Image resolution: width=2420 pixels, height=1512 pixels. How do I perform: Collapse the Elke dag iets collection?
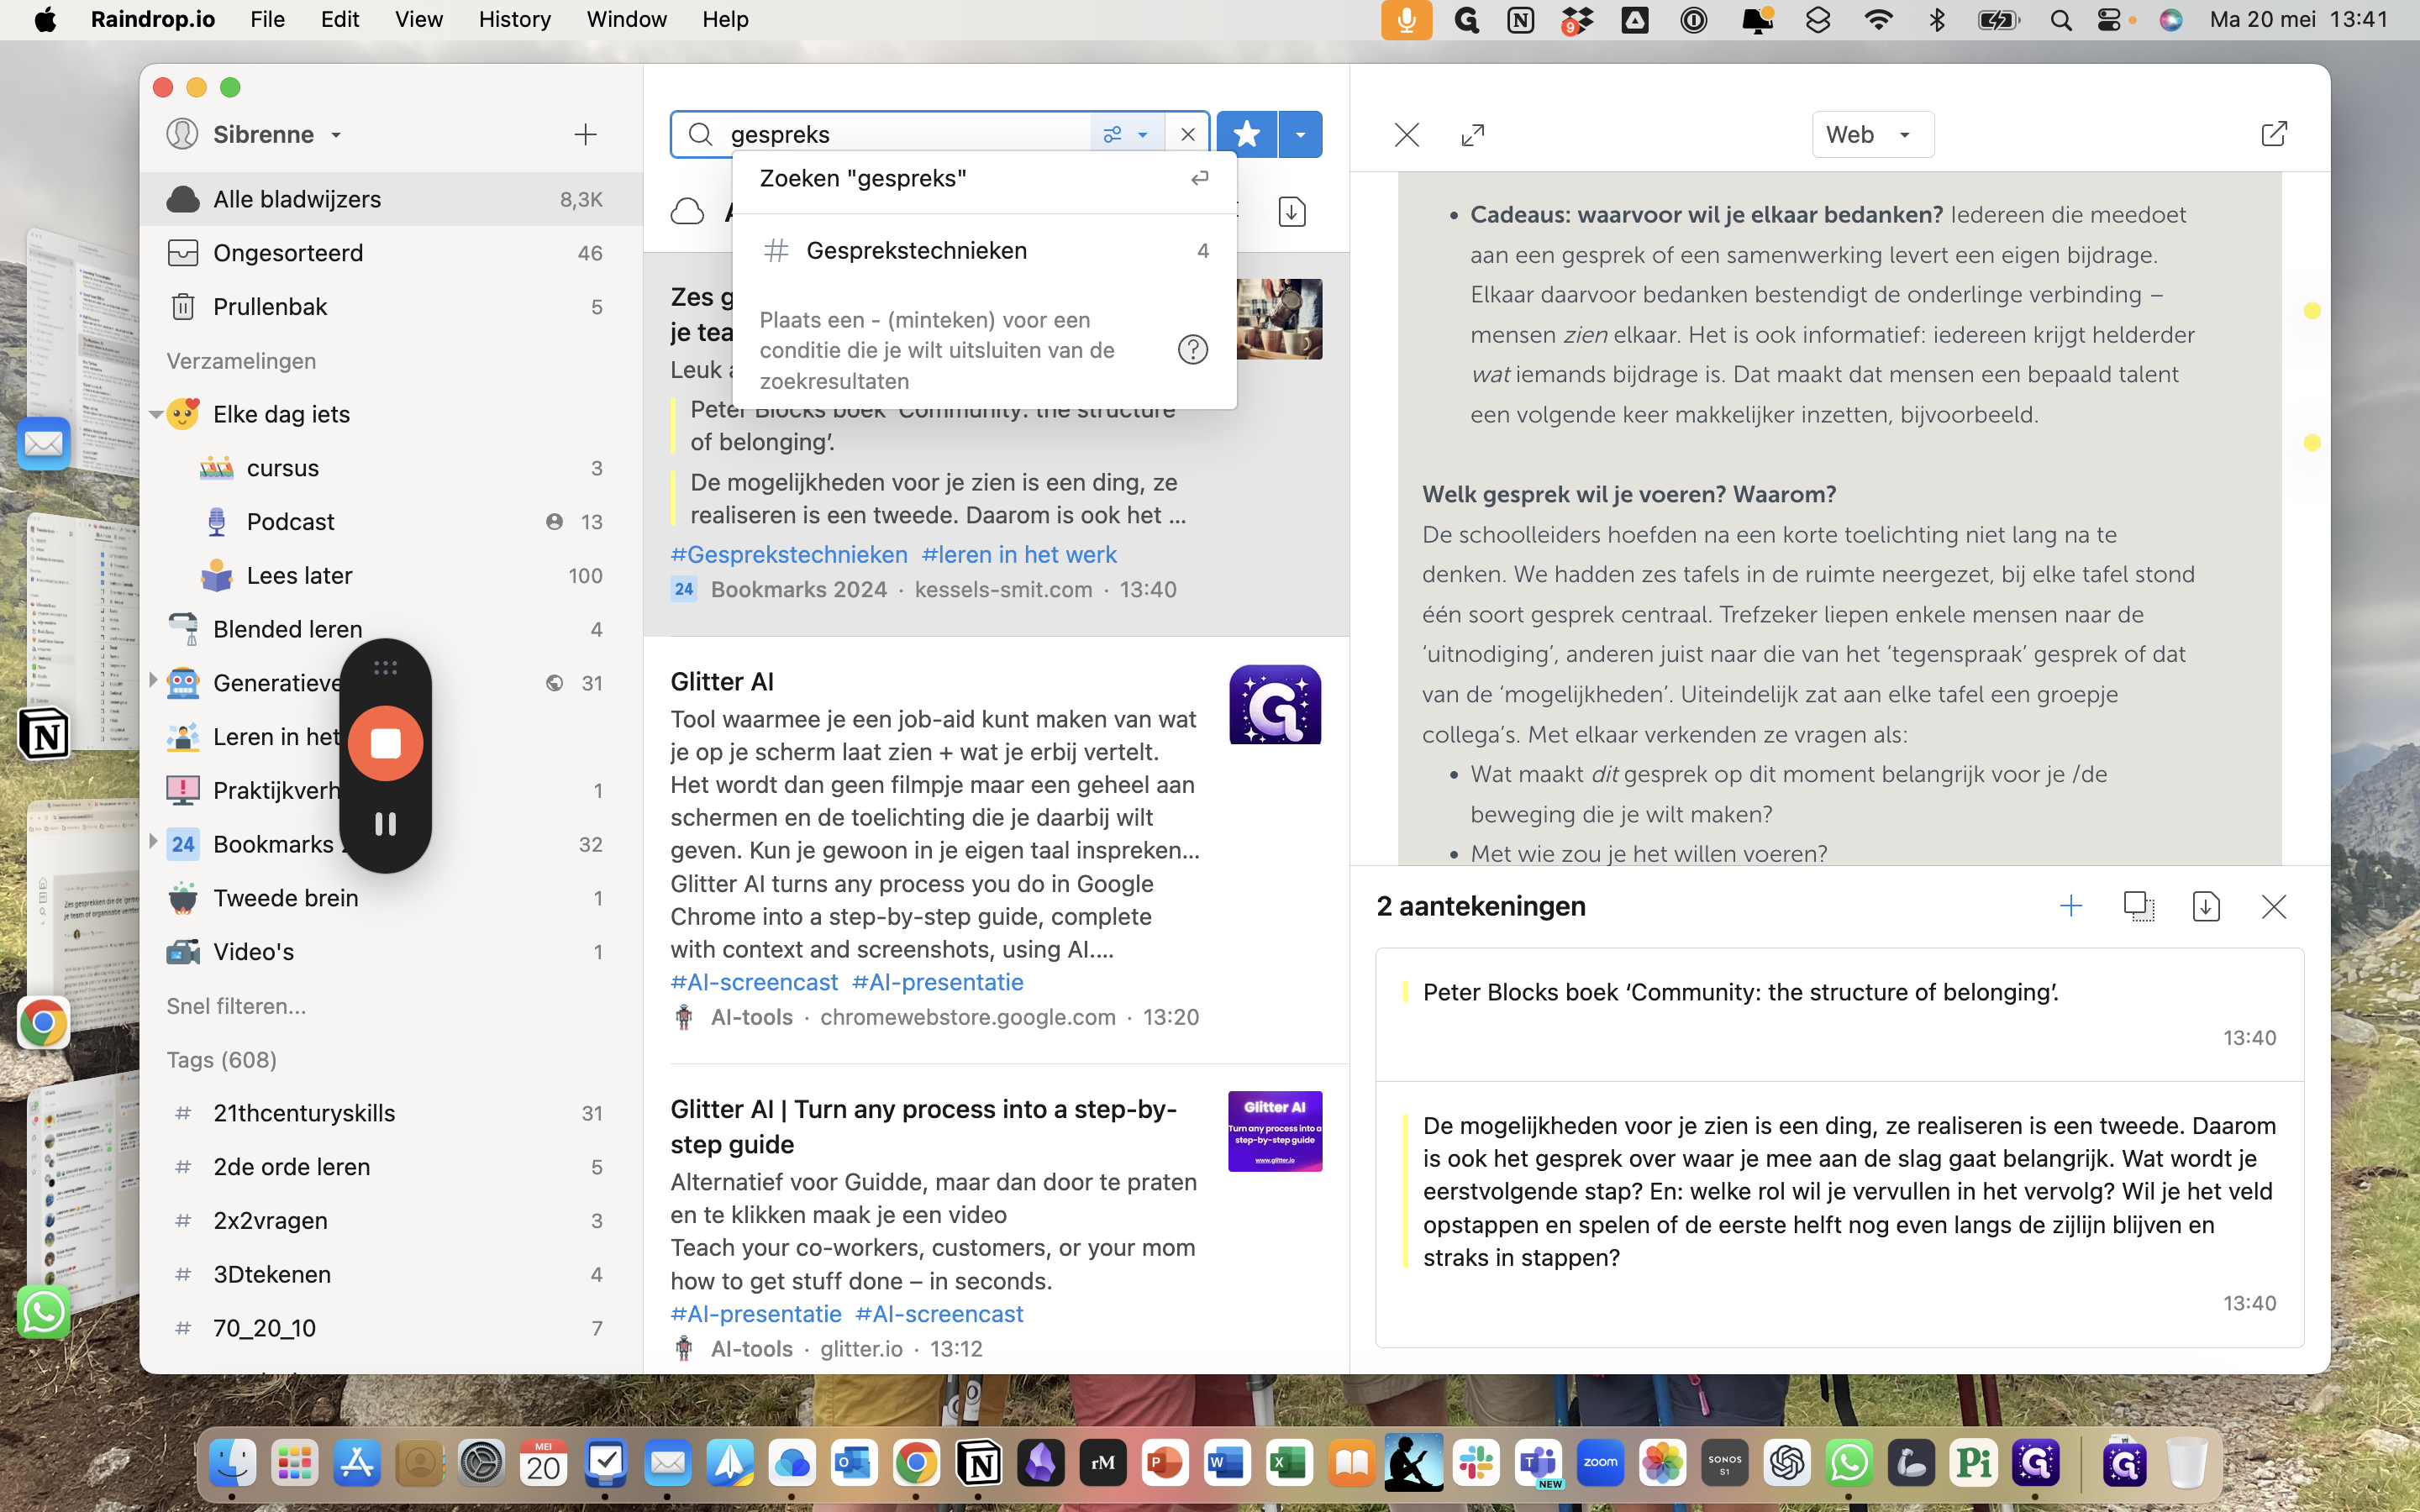coord(155,414)
